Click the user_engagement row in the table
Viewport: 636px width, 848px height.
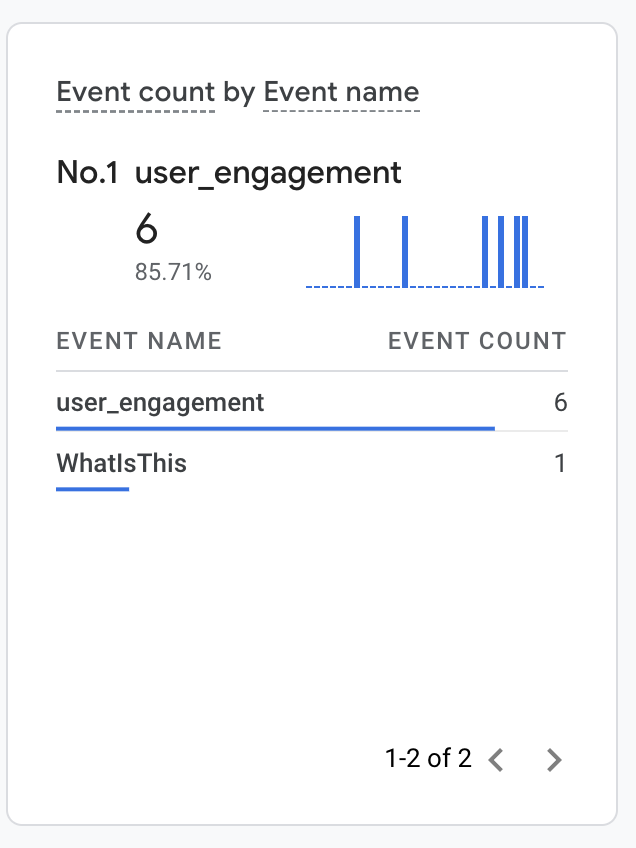161,403
